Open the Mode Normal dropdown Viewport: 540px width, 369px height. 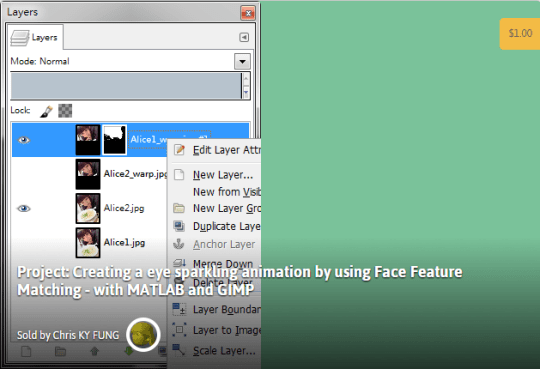tap(242, 62)
